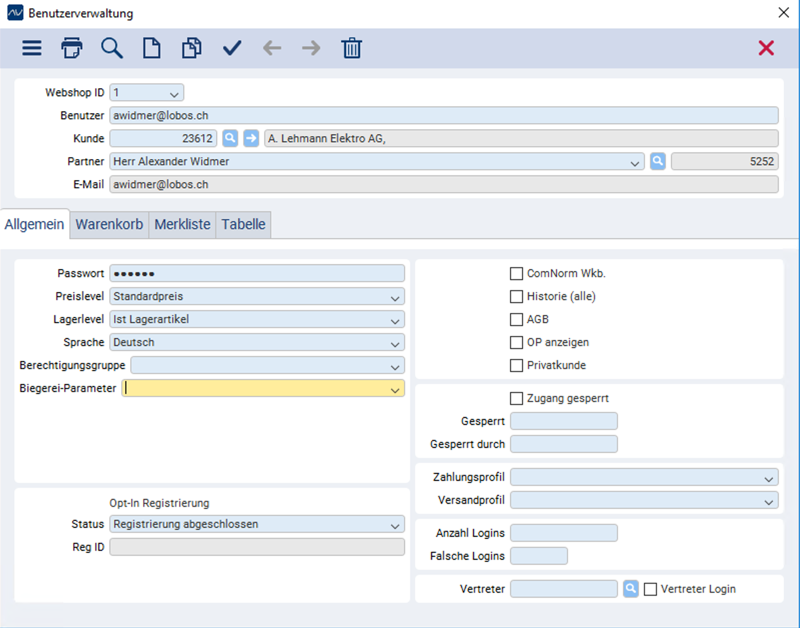This screenshot has width=800, height=628.
Task: Click blue arrow icon beside Kunde field
Action: (251, 138)
